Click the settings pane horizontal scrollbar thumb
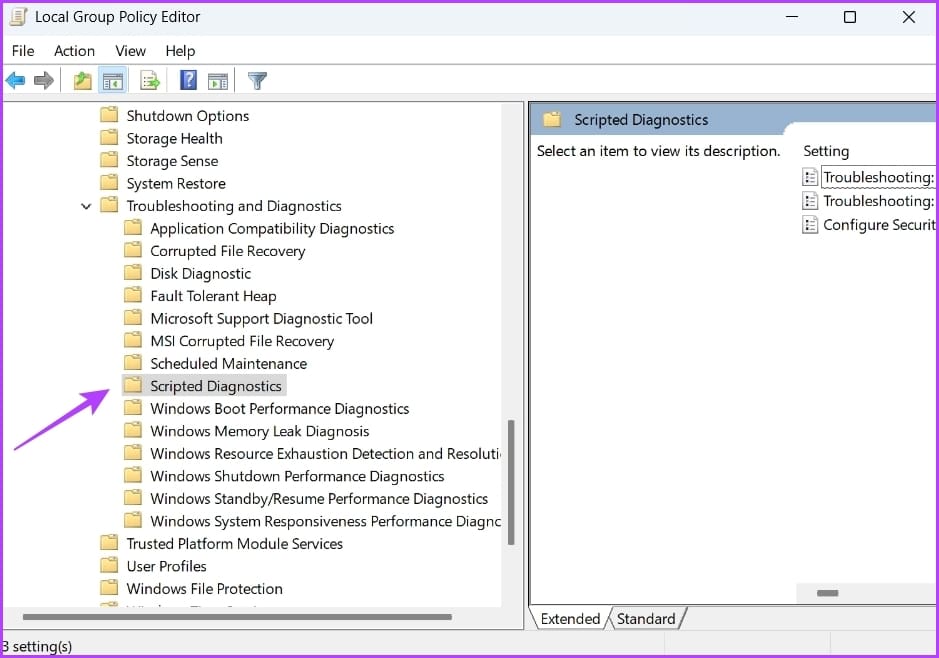This screenshot has width=939, height=658. click(x=827, y=593)
